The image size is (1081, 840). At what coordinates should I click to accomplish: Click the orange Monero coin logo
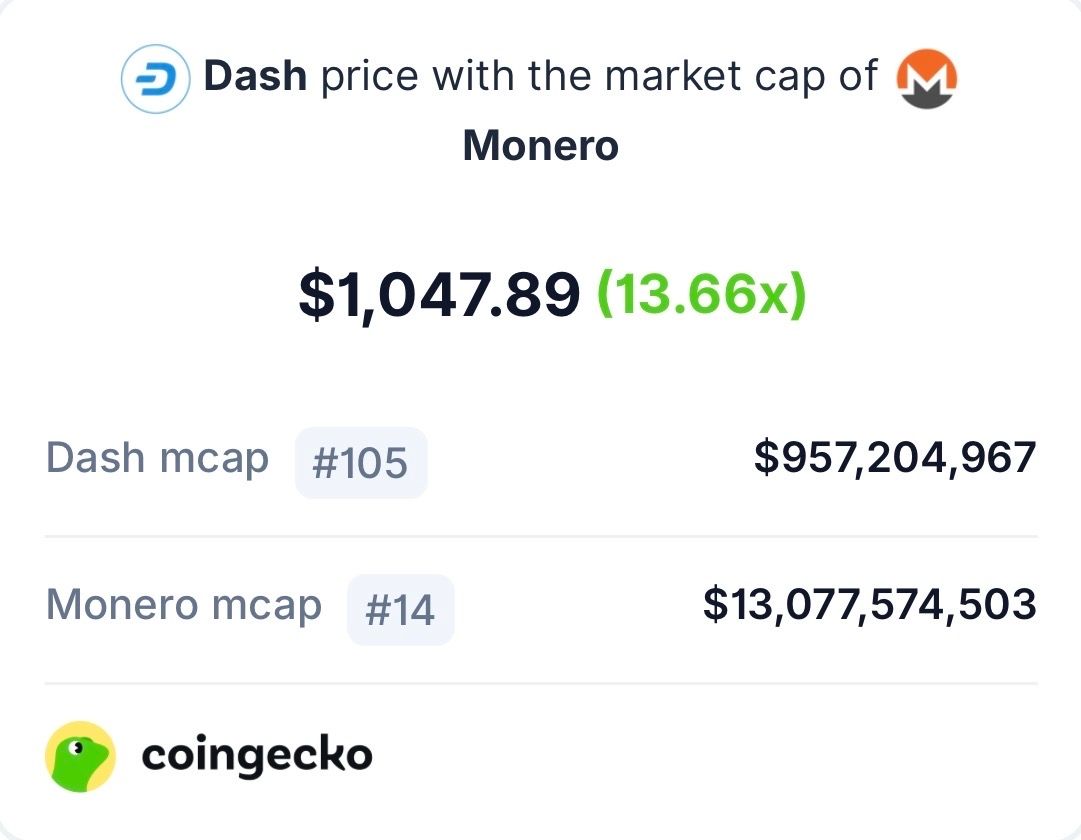tap(926, 79)
